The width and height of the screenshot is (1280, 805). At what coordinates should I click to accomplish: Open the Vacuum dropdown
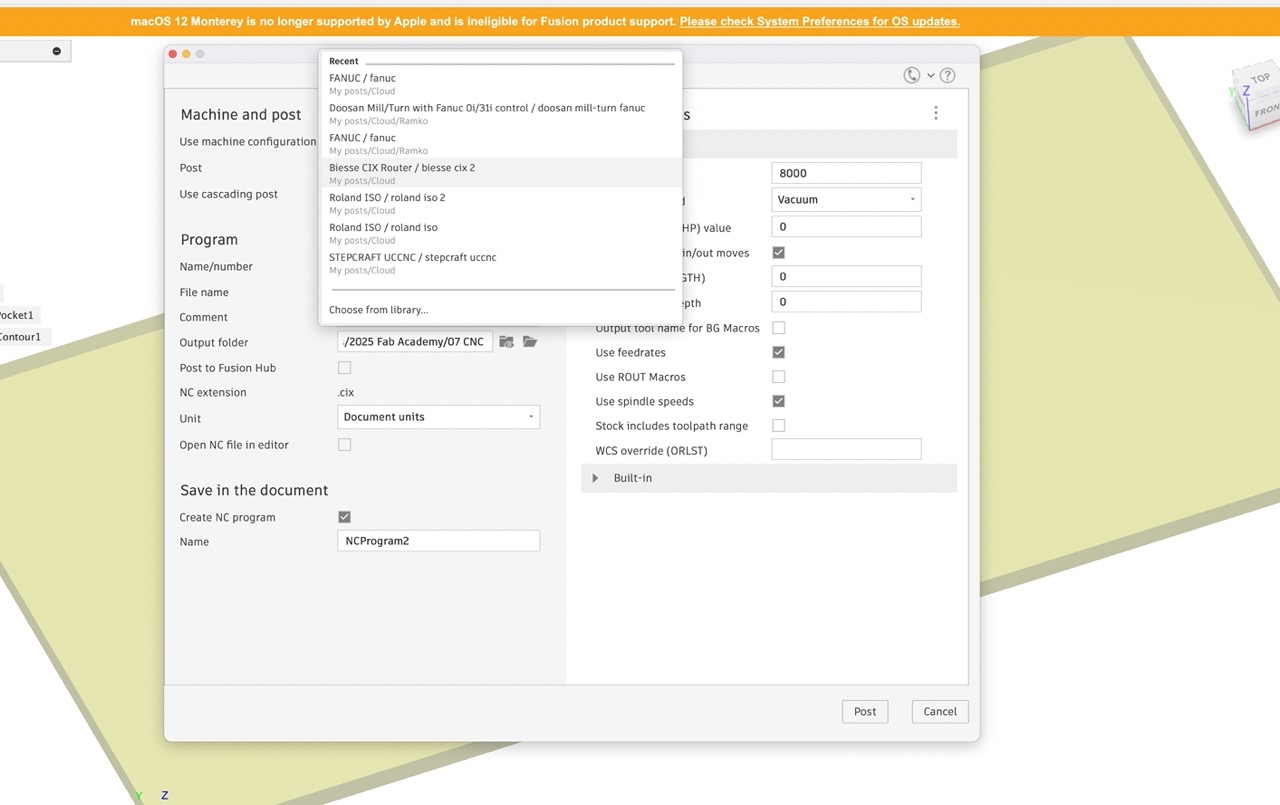click(846, 199)
